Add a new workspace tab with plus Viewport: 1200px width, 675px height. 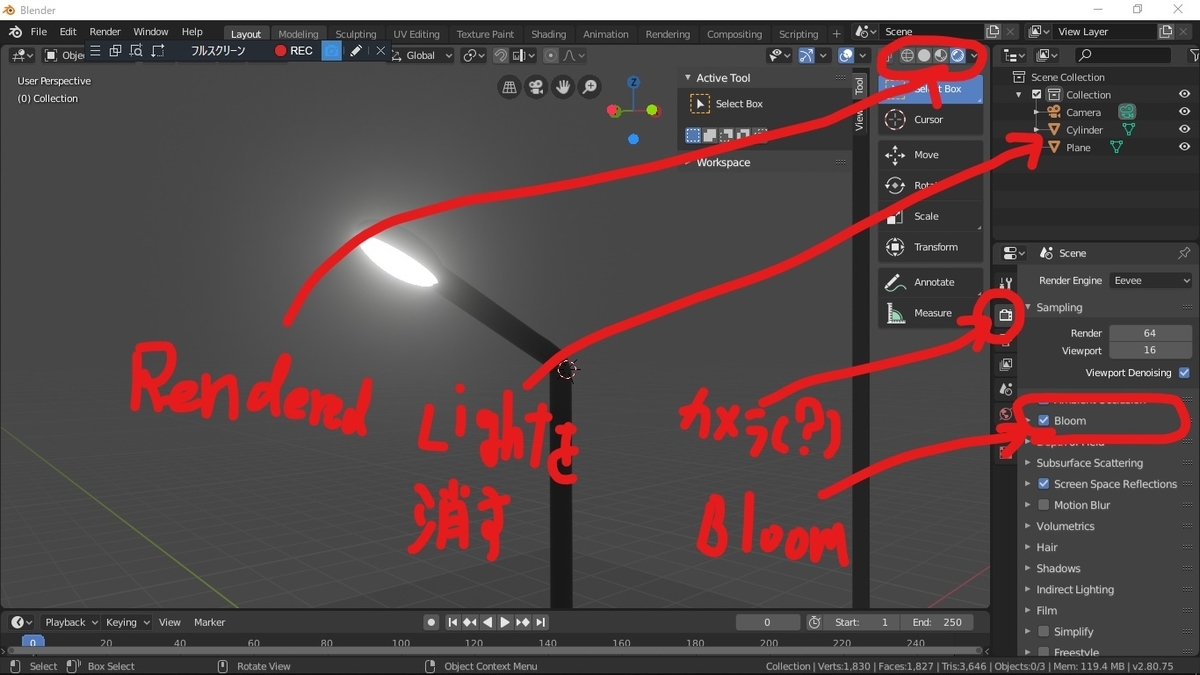click(837, 34)
